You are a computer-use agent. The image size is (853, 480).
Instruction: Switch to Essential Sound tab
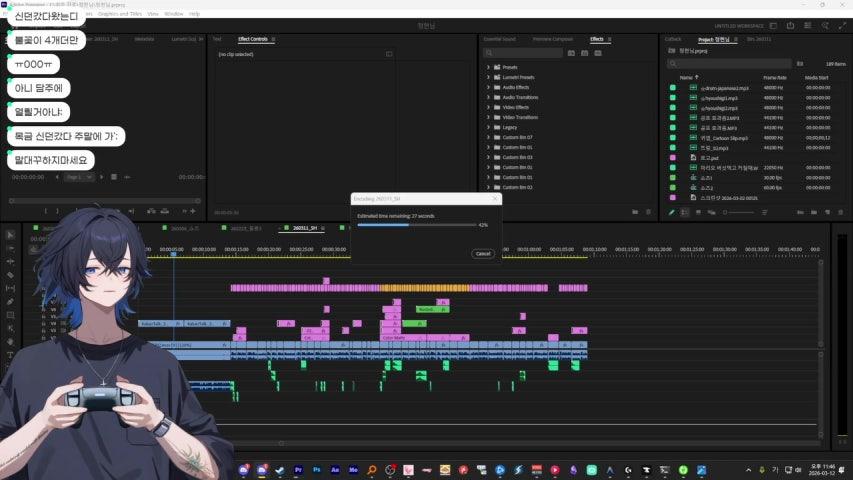[499, 39]
